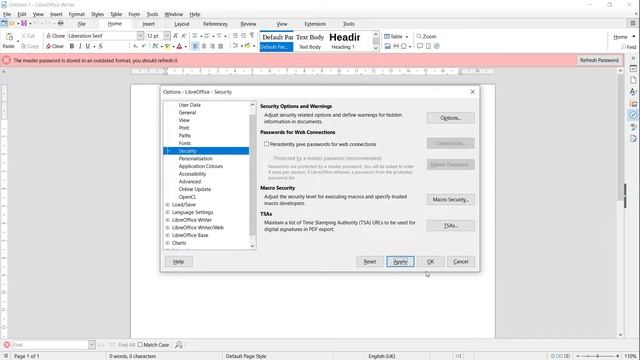This screenshot has width=640, height=360.
Task: Open the font name dropdown
Action: pyautogui.click(x=140, y=36)
